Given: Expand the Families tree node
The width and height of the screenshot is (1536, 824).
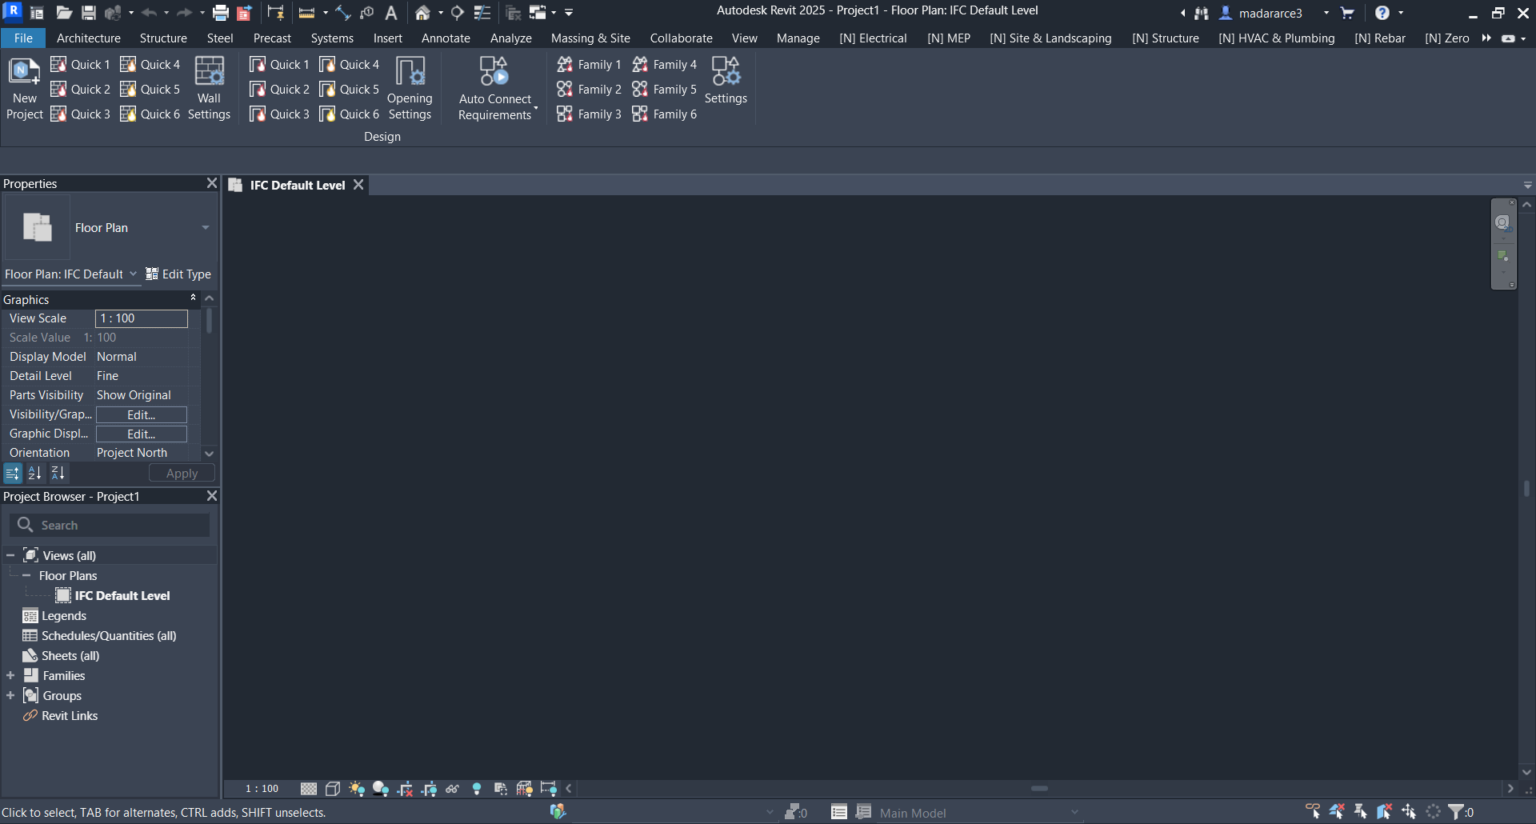Looking at the screenshot, I should (x=10, y=676).
